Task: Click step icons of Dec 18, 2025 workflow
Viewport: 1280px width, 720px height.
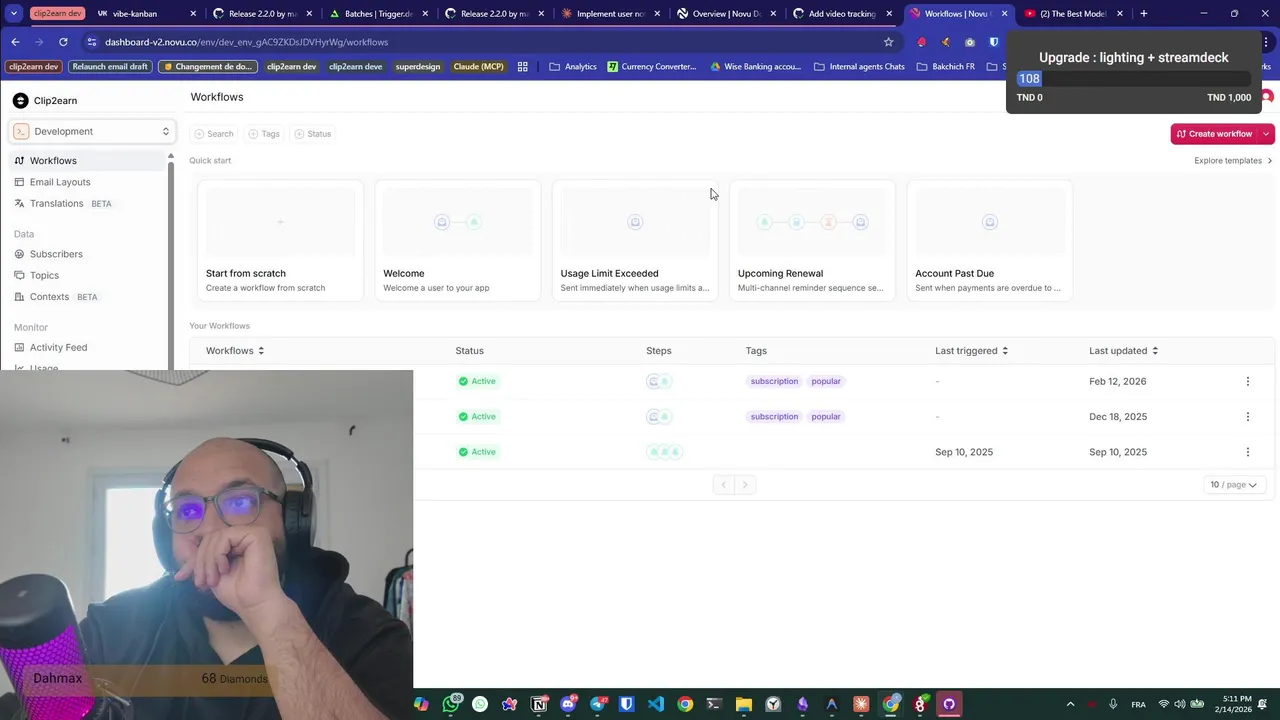Action: pyautogui.click(x=659, y=416)
